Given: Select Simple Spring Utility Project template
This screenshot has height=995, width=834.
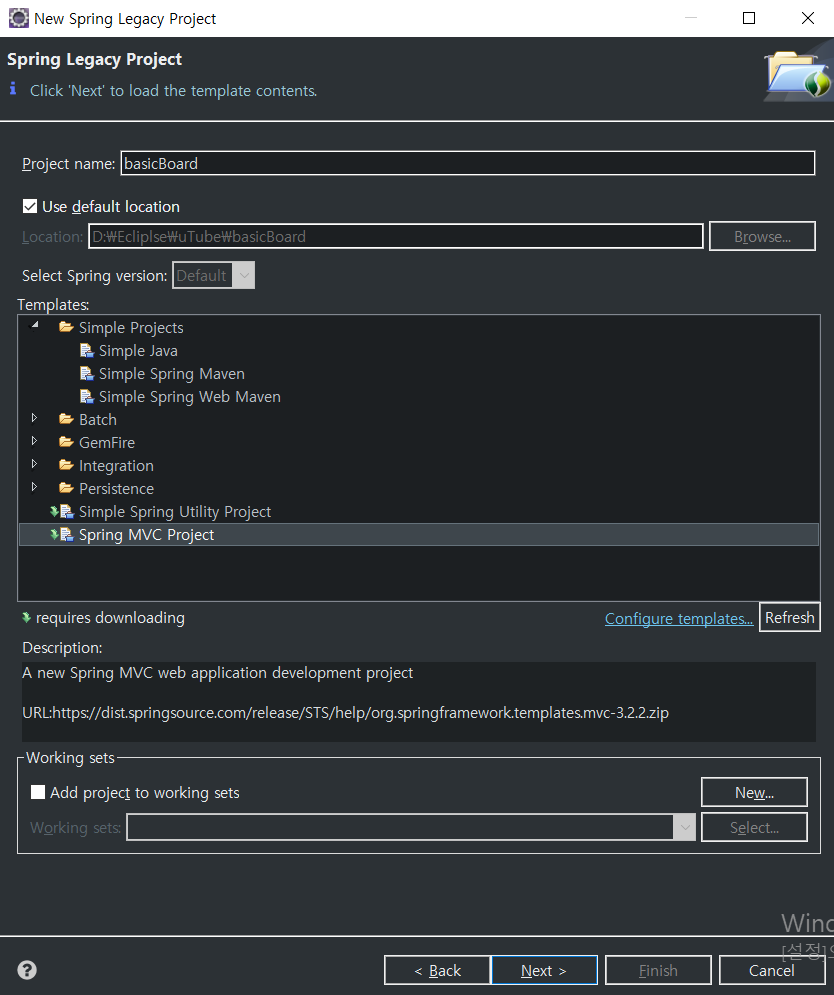Looking at the screenshot, I should (x=175, y=511).
